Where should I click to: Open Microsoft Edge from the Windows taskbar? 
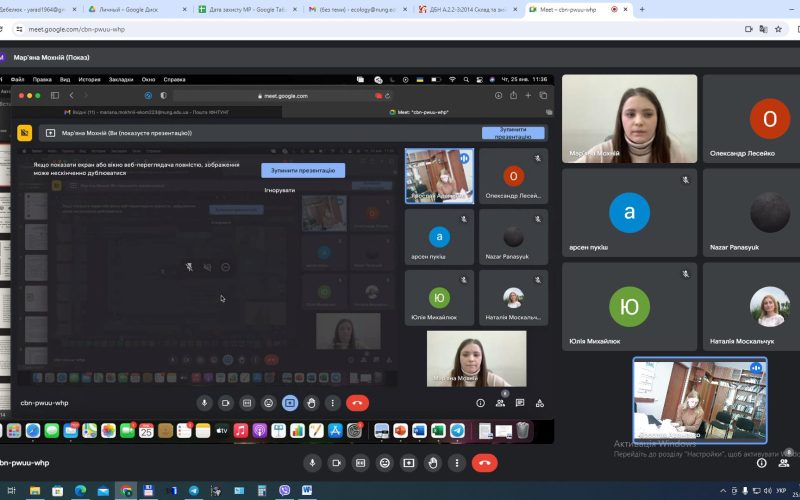pos(80,491)
